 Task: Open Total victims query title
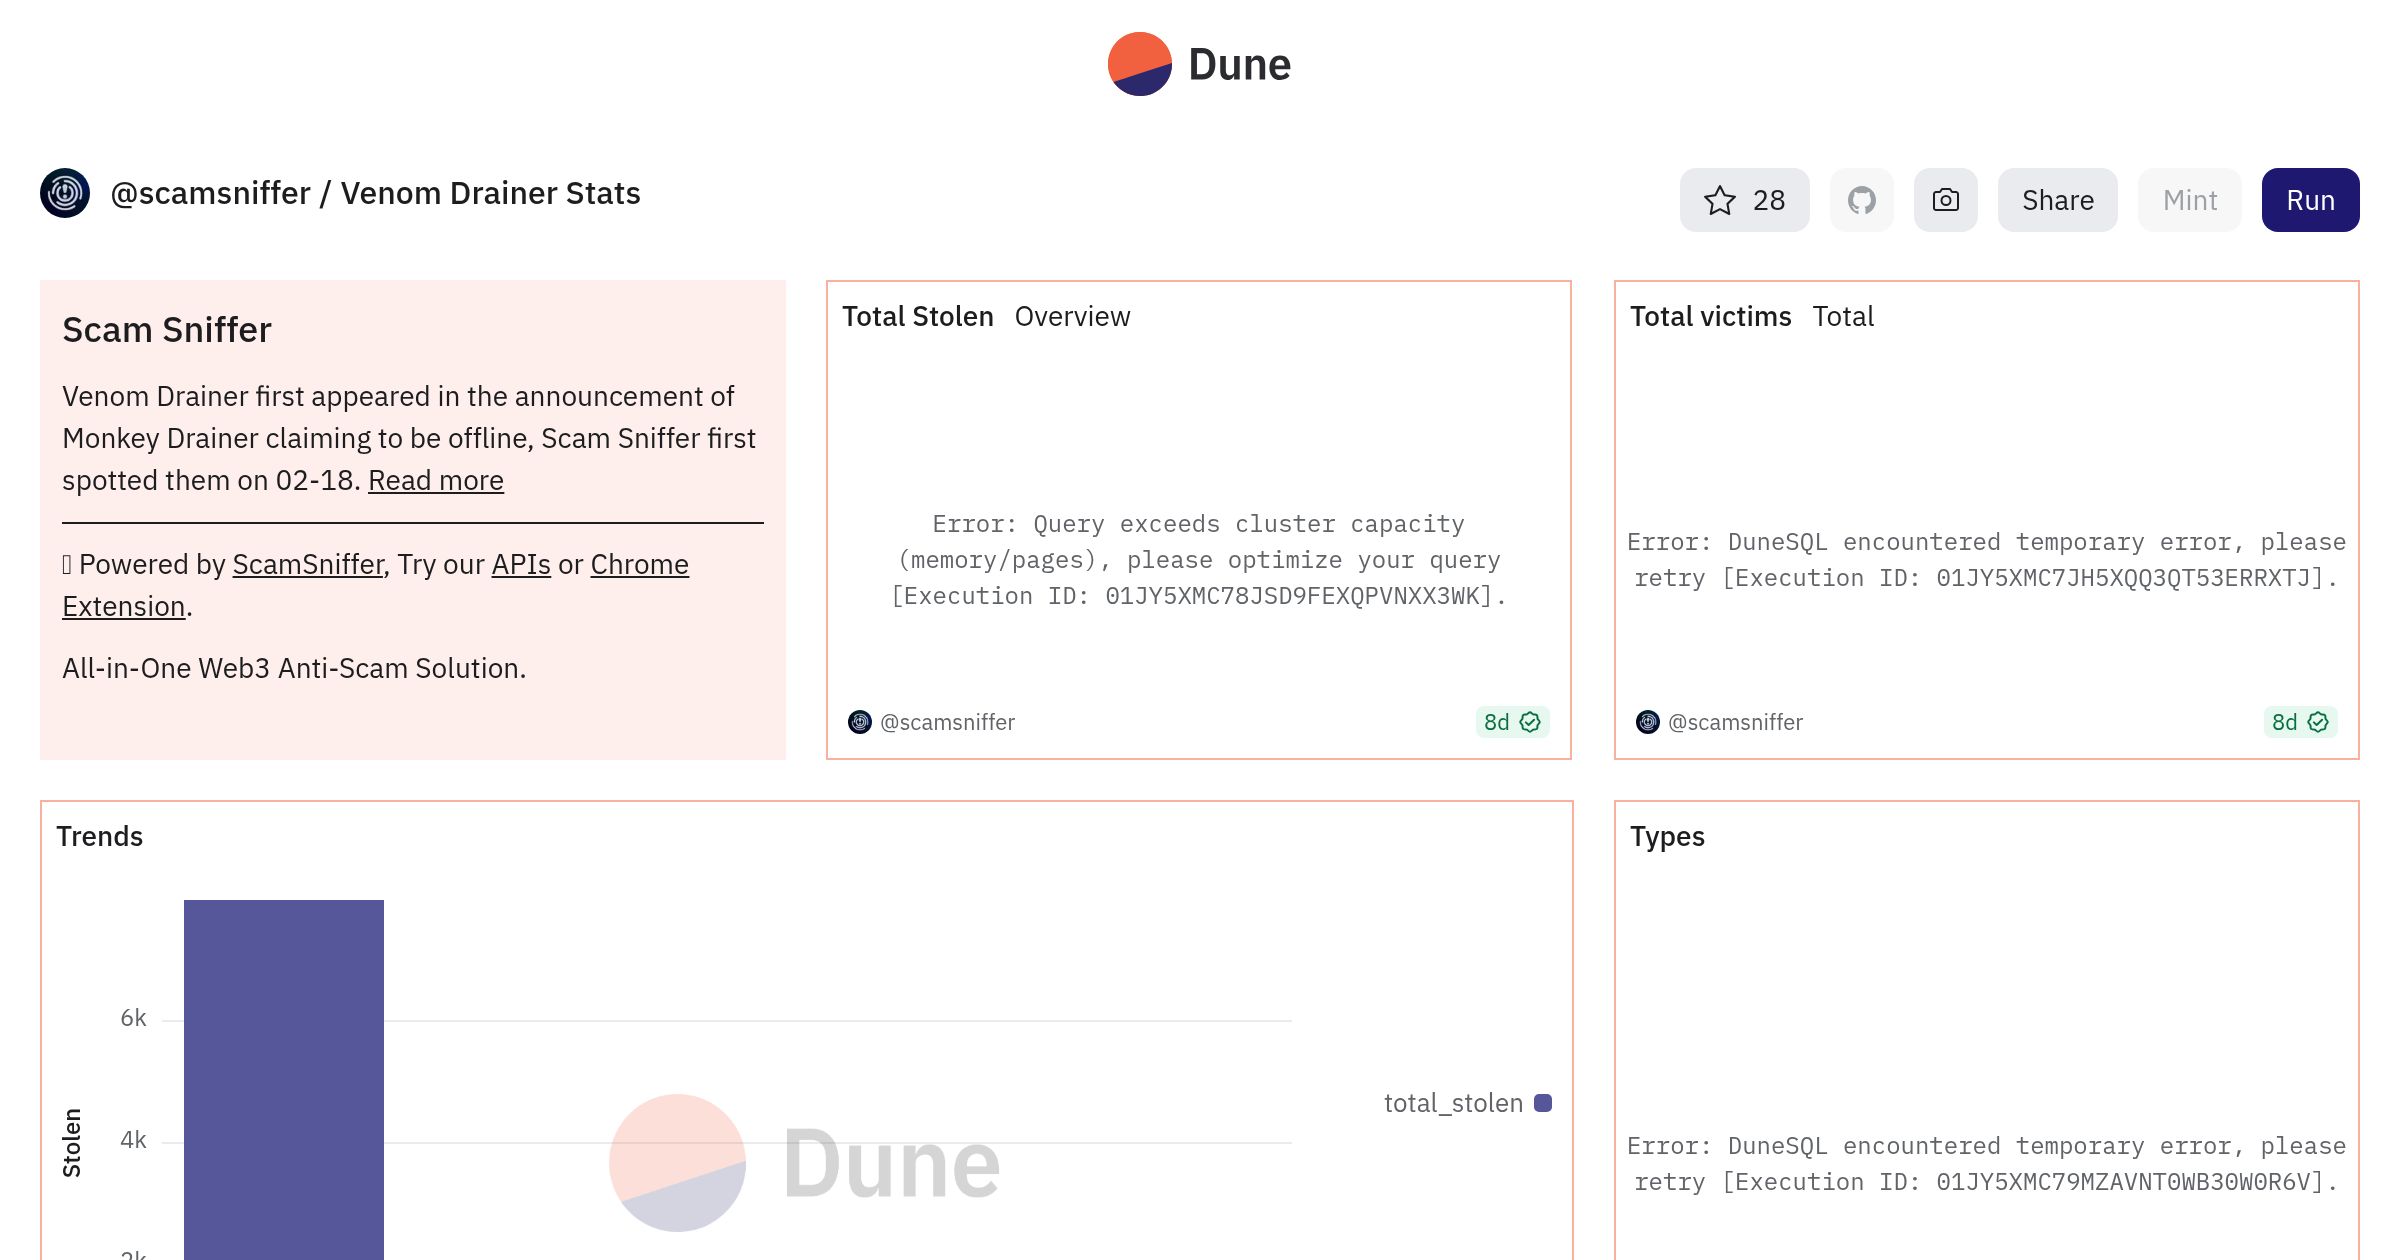1710,316
